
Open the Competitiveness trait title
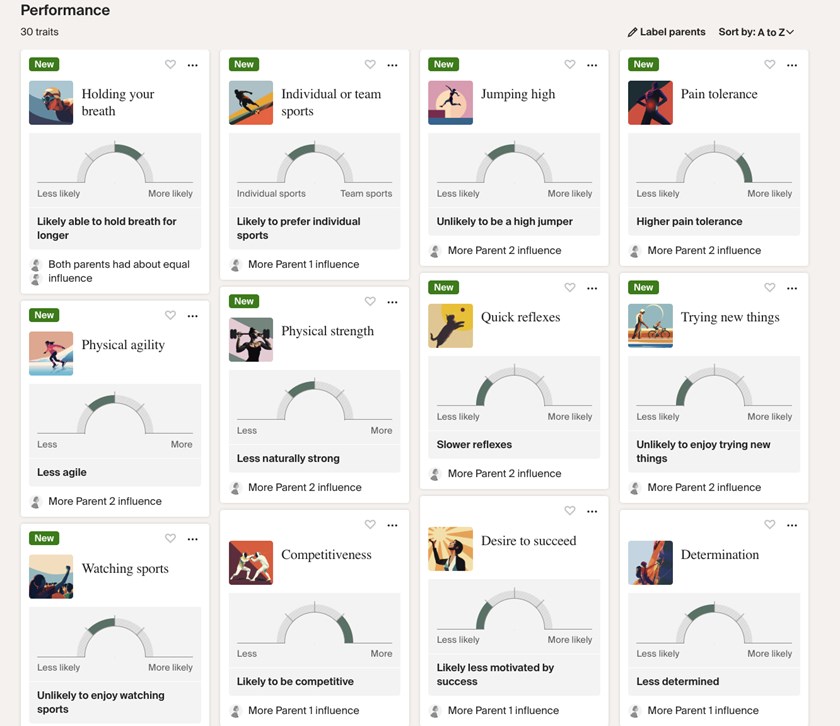(326, 555)
